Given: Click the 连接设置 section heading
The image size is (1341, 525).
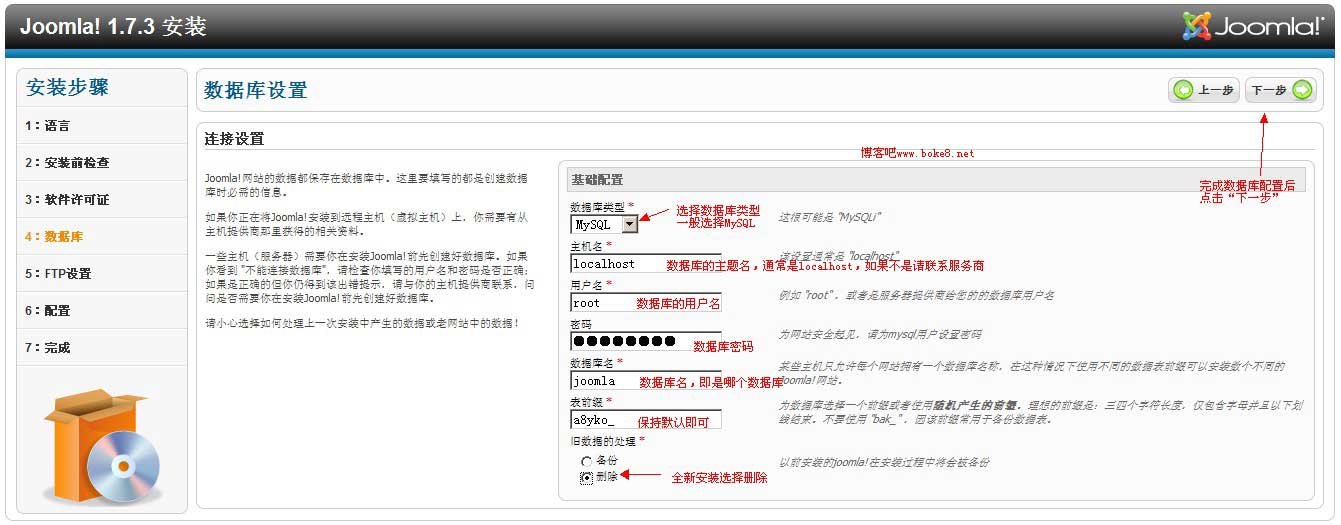Looking at the screenshot, I should click(x=234, y=138).
